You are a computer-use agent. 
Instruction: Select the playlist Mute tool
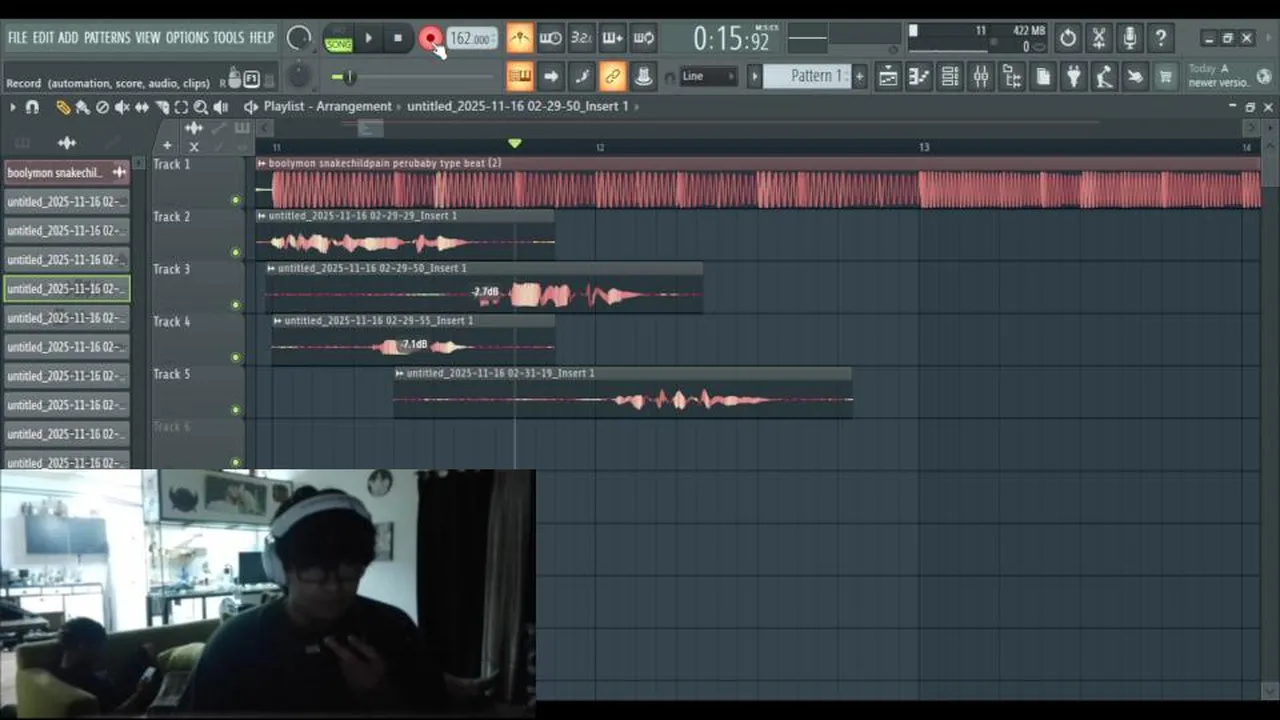pos(121,107)
